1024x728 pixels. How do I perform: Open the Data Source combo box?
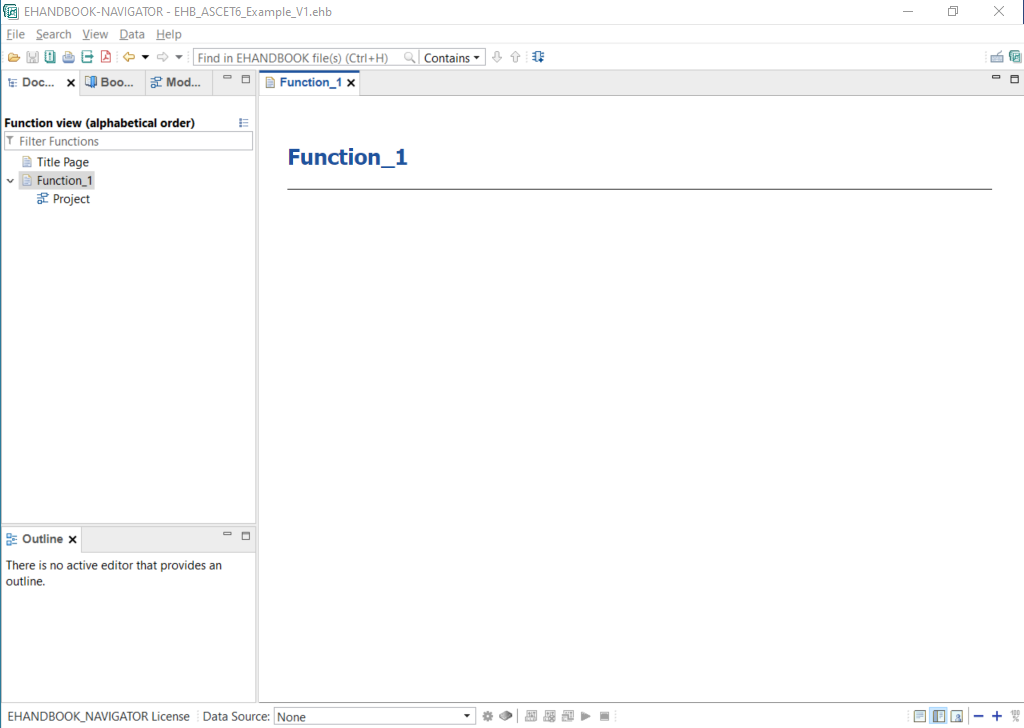pos(374,716)
